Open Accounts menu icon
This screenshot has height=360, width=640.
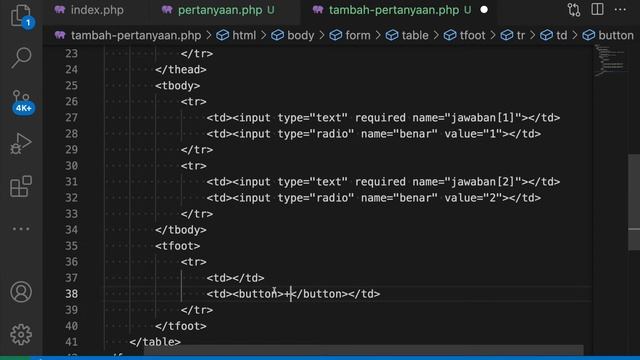21,292
